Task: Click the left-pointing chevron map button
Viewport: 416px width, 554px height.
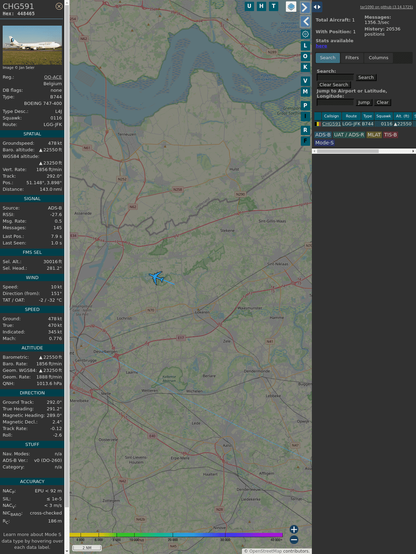Action: [x=305, y=21]
